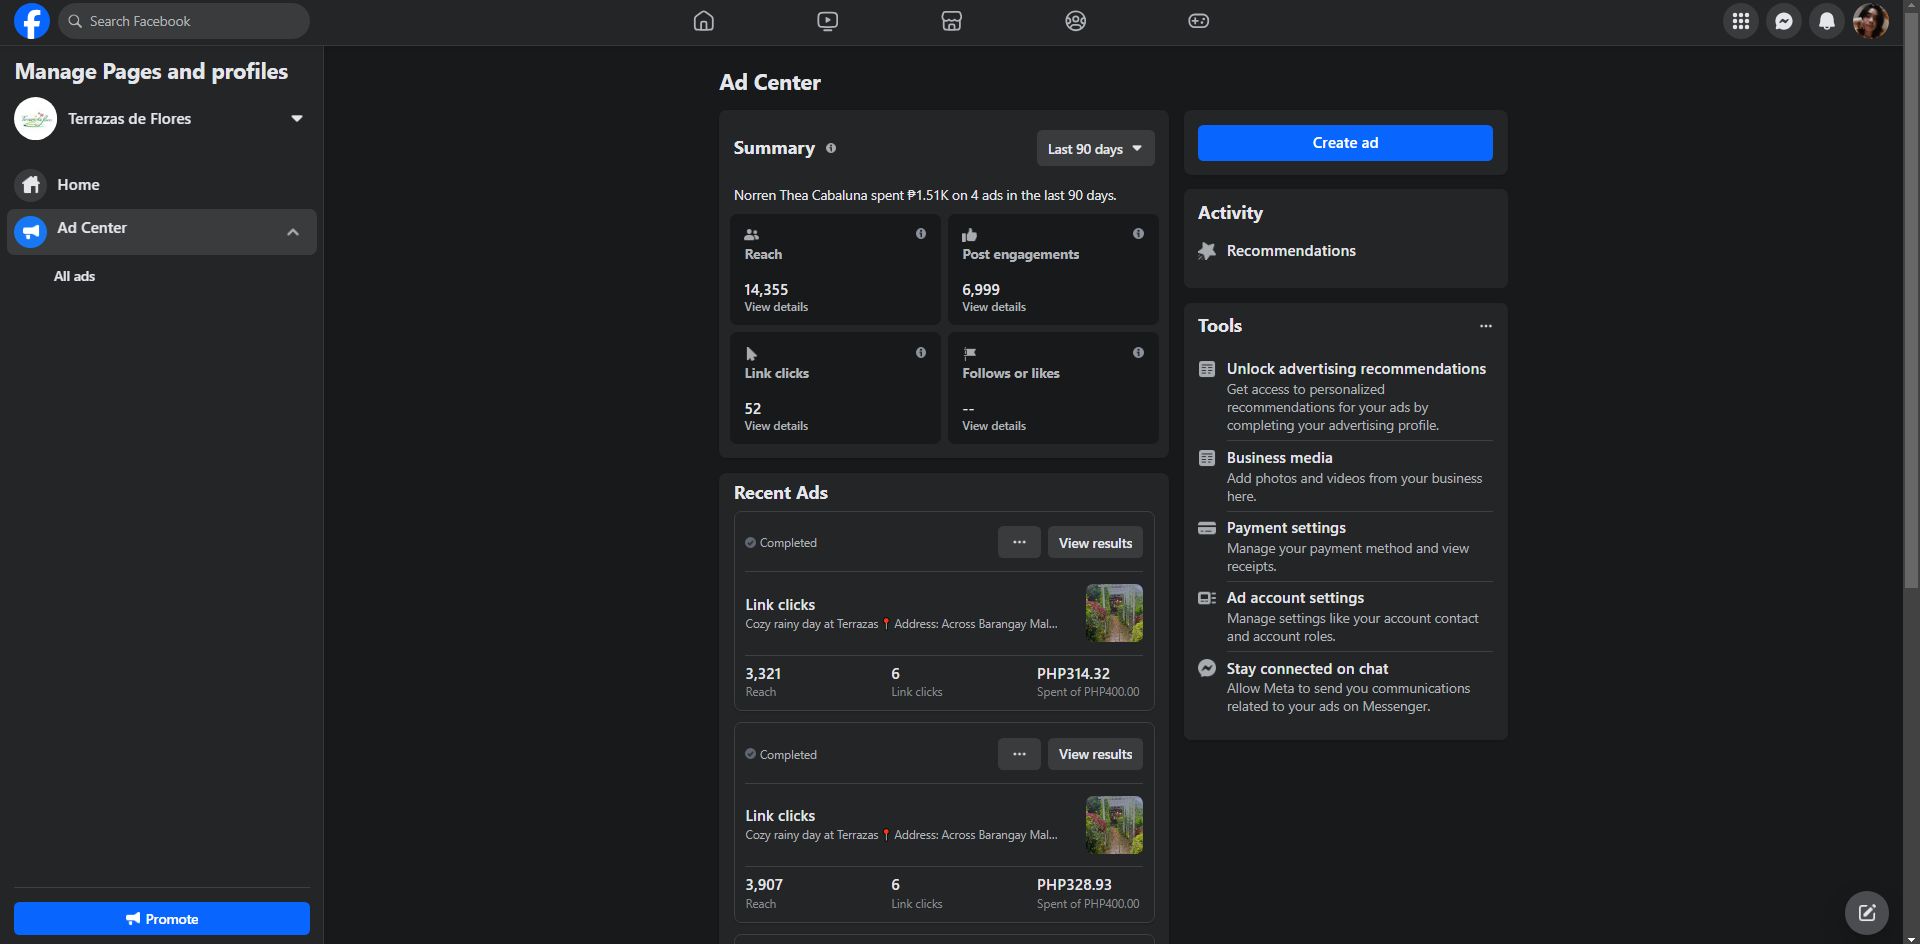The image size is (1920, 944).
Task: Go to Facebook Marketplace
Action: 951,21
